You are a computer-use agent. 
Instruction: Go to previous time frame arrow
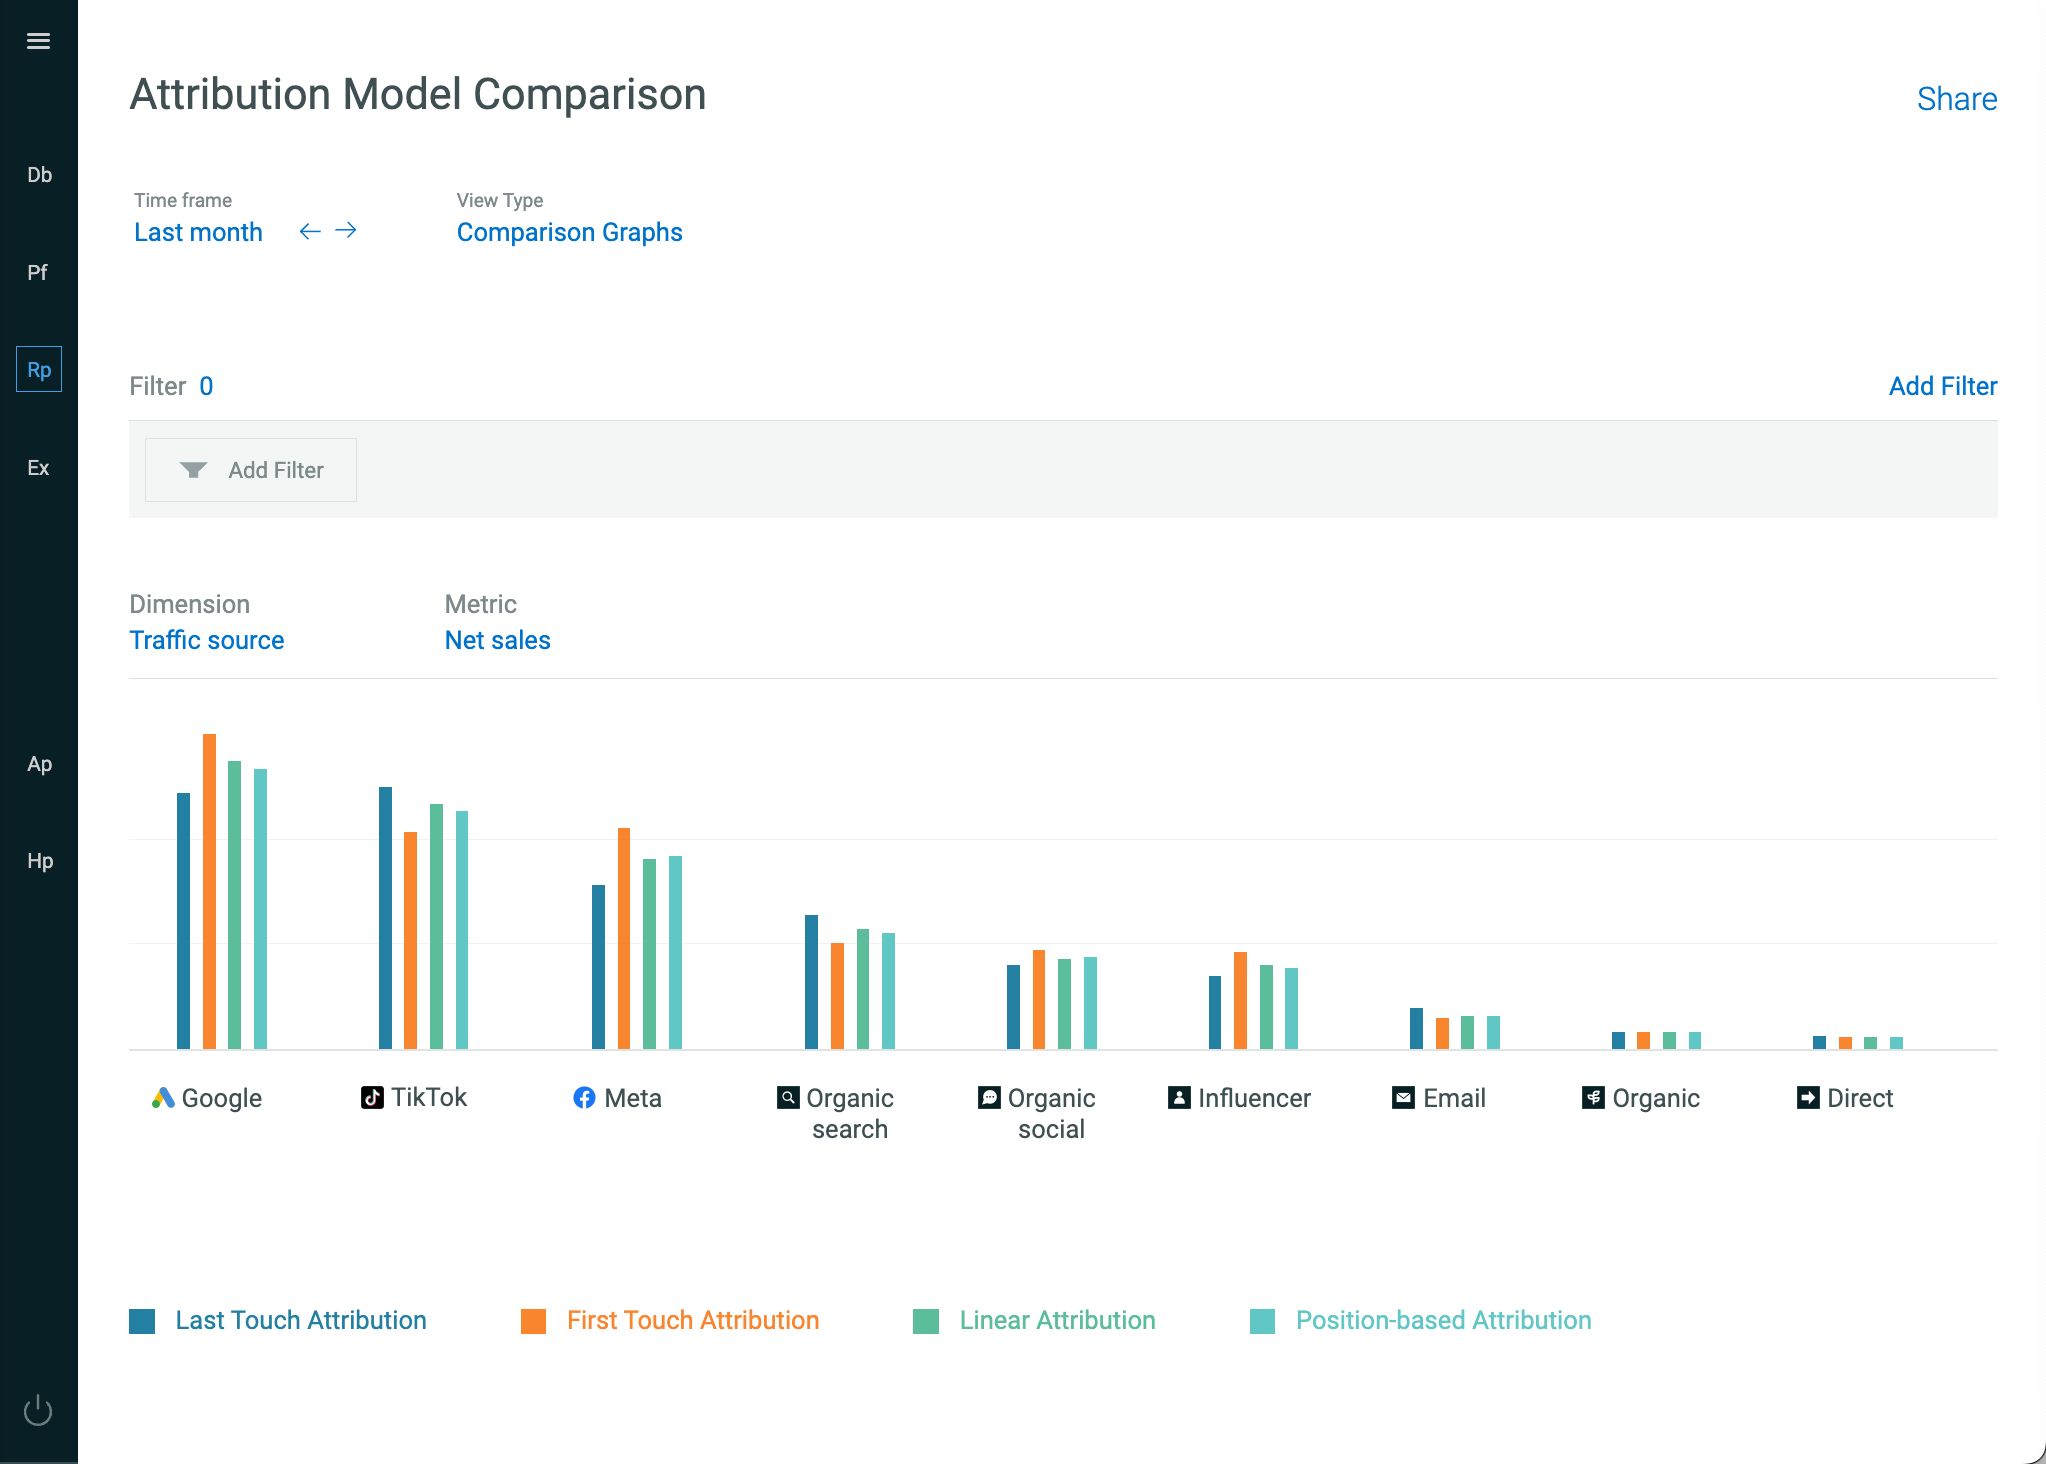point(310,231)
